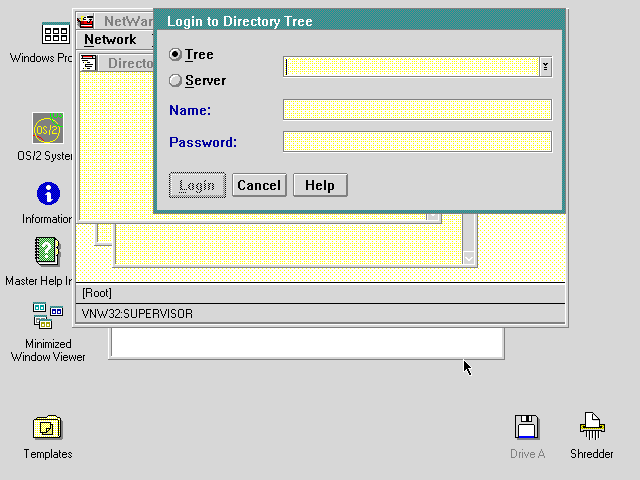Click the VNW32:SUPERVISOR status text
The image size is (640, 480).
(x=137, y=314)
